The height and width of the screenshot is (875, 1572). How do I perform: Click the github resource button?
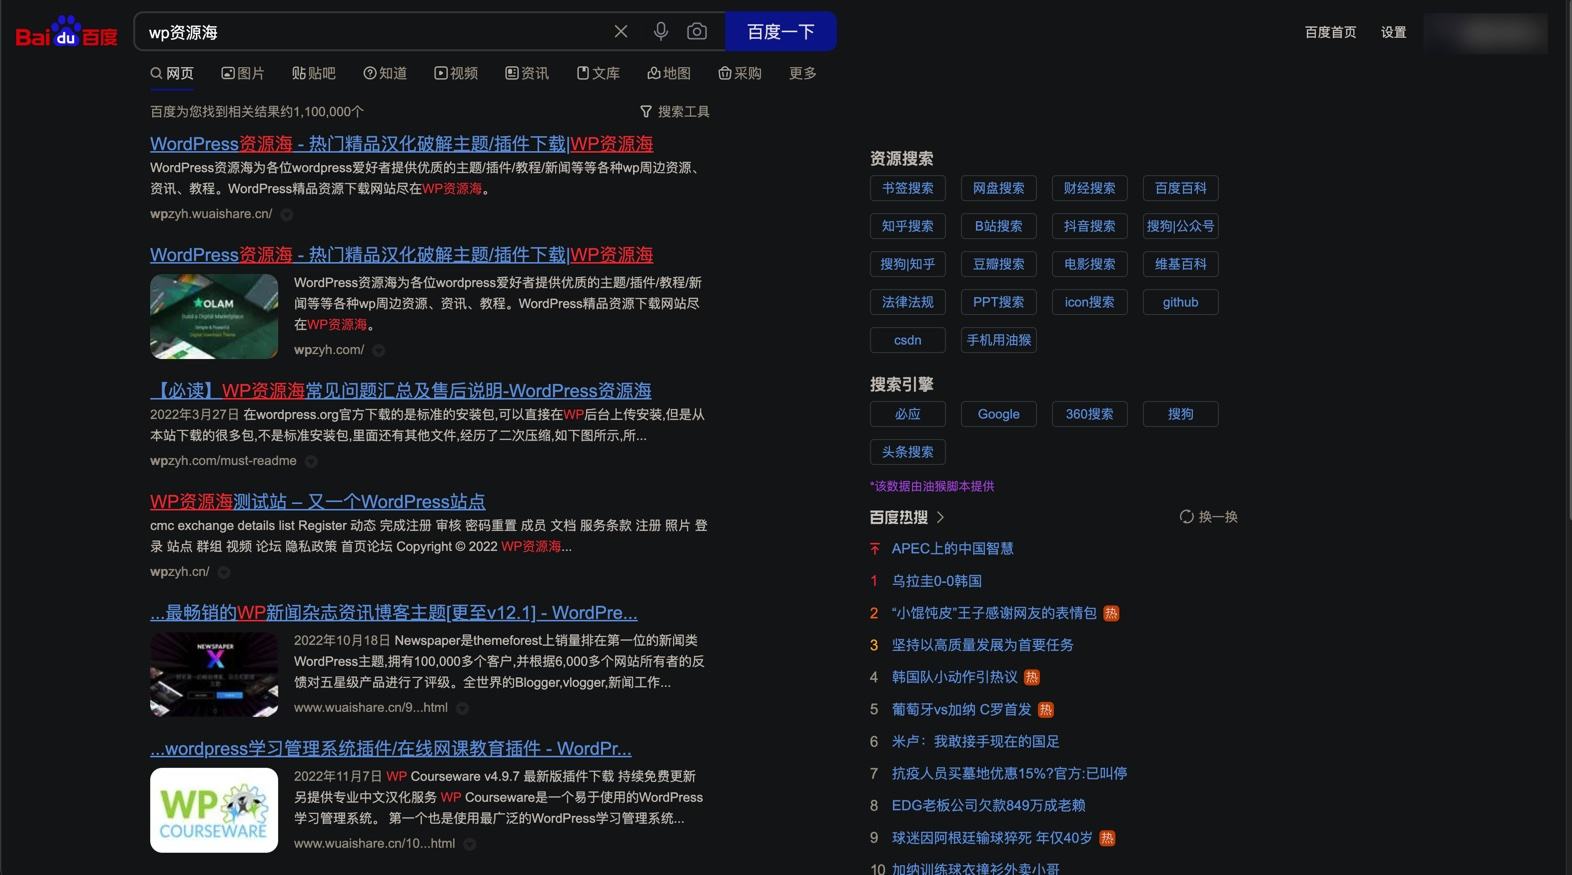(1181, 302)
